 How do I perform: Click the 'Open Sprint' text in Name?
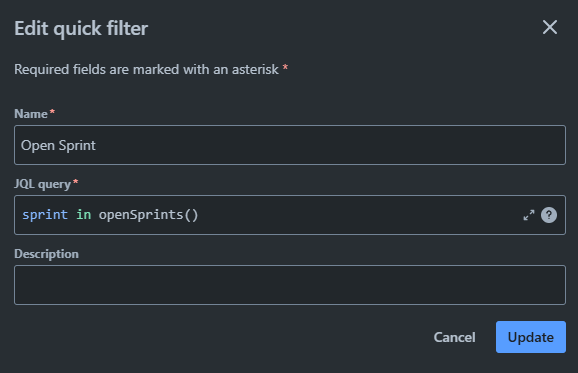tap(58, 146)
